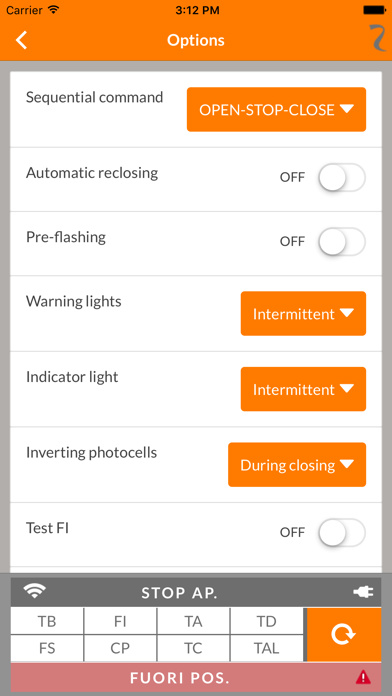Viewport: 392px width, 696px height.
Task: Enable the Pre-flashing switch
Action: [x=342, y=242]
